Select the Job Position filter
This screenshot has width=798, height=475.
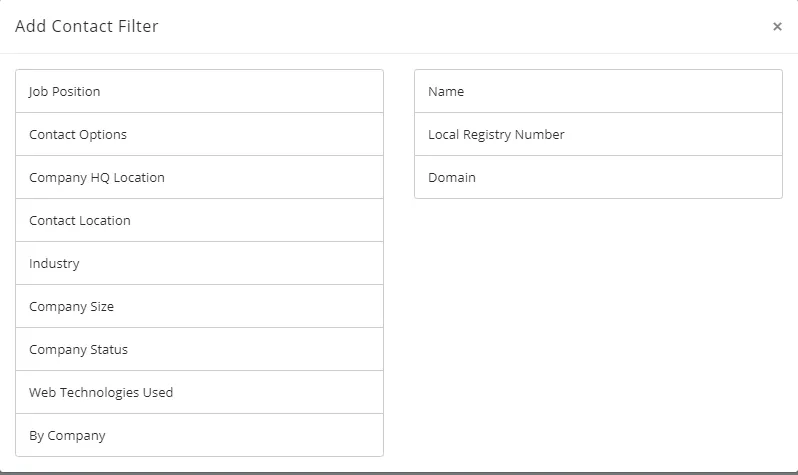click(x=199, y=91)
